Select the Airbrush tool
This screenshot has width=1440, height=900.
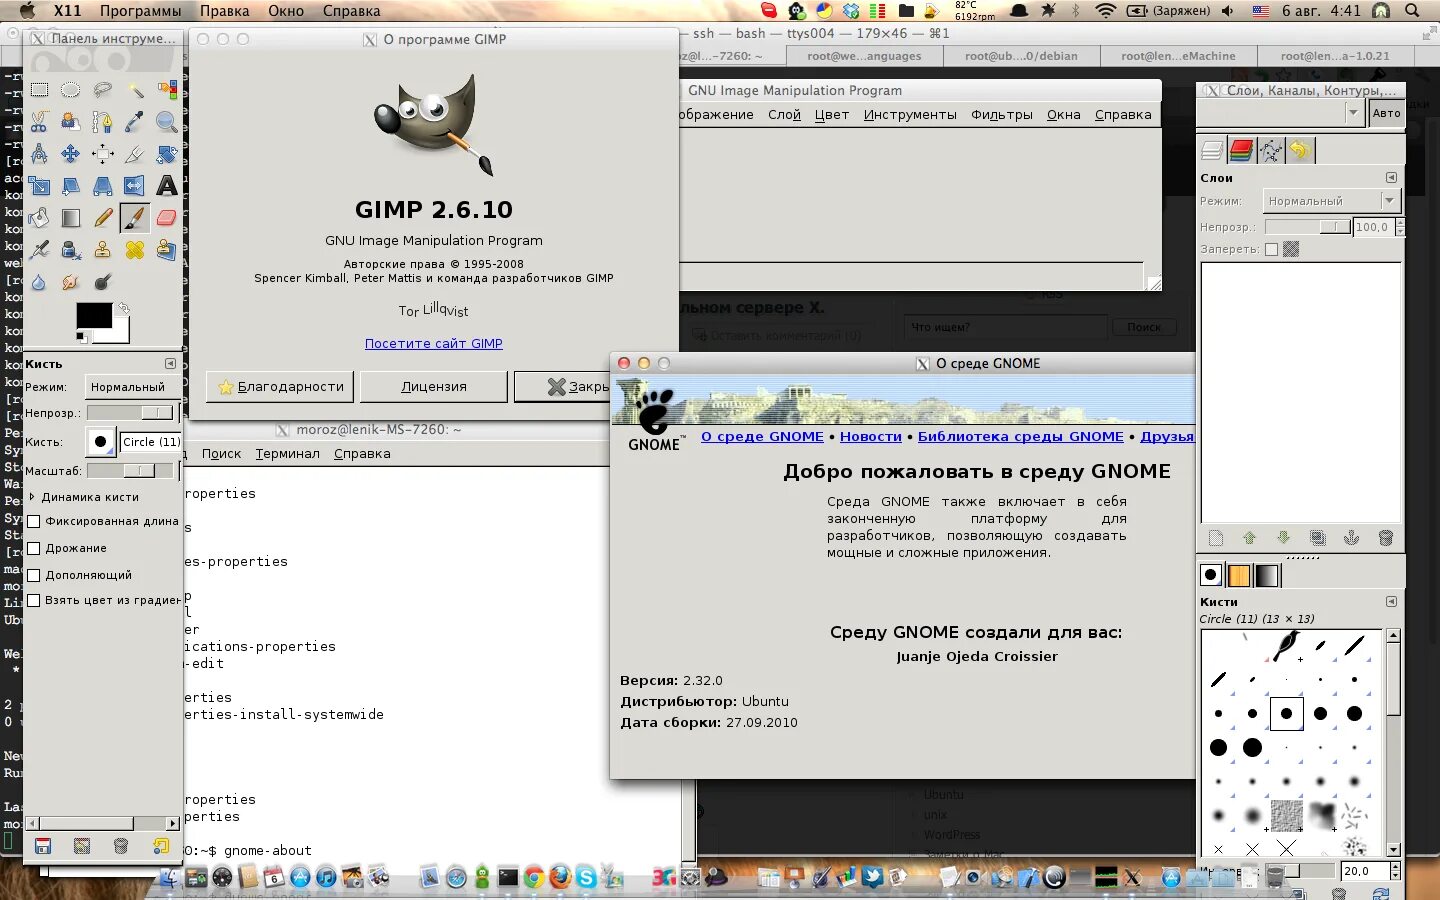pyautogui.click(x=39, y=250)
